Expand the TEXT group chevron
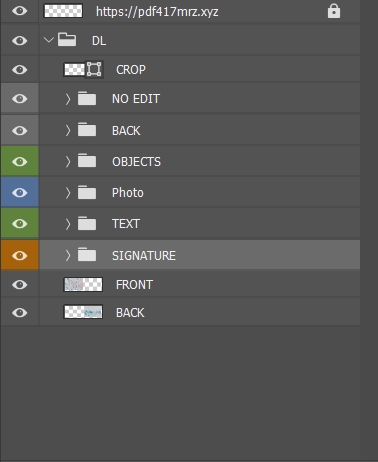 [x=68, y=224]
